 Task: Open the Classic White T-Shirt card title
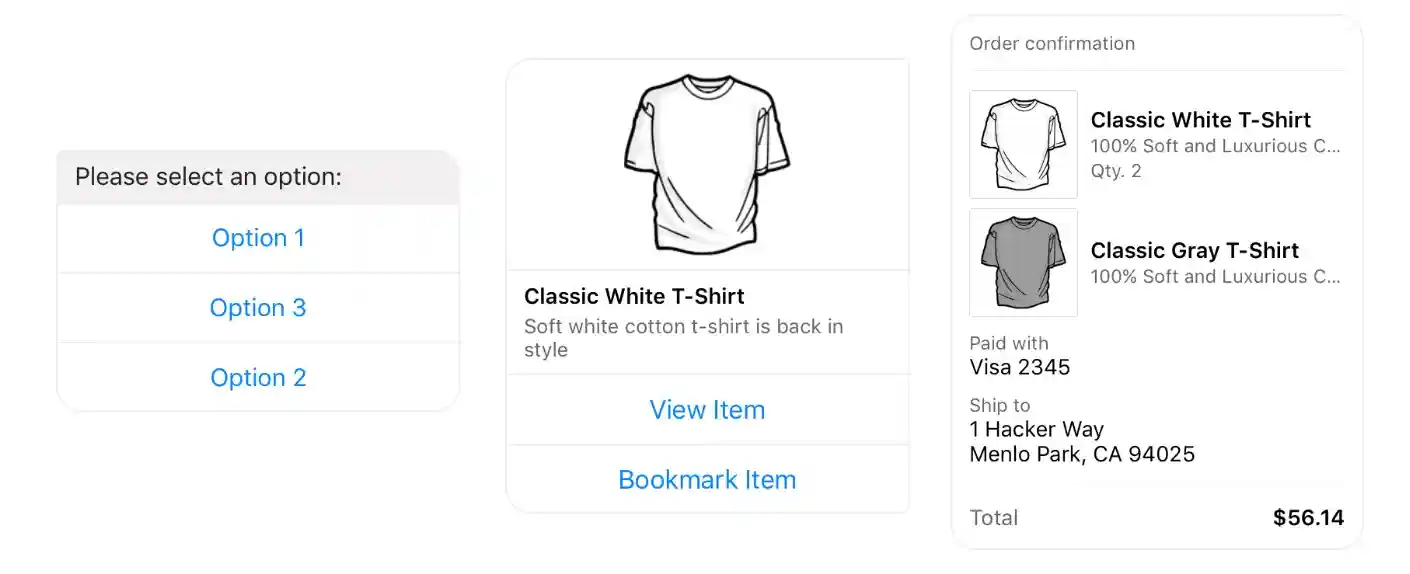coord(634,296)
